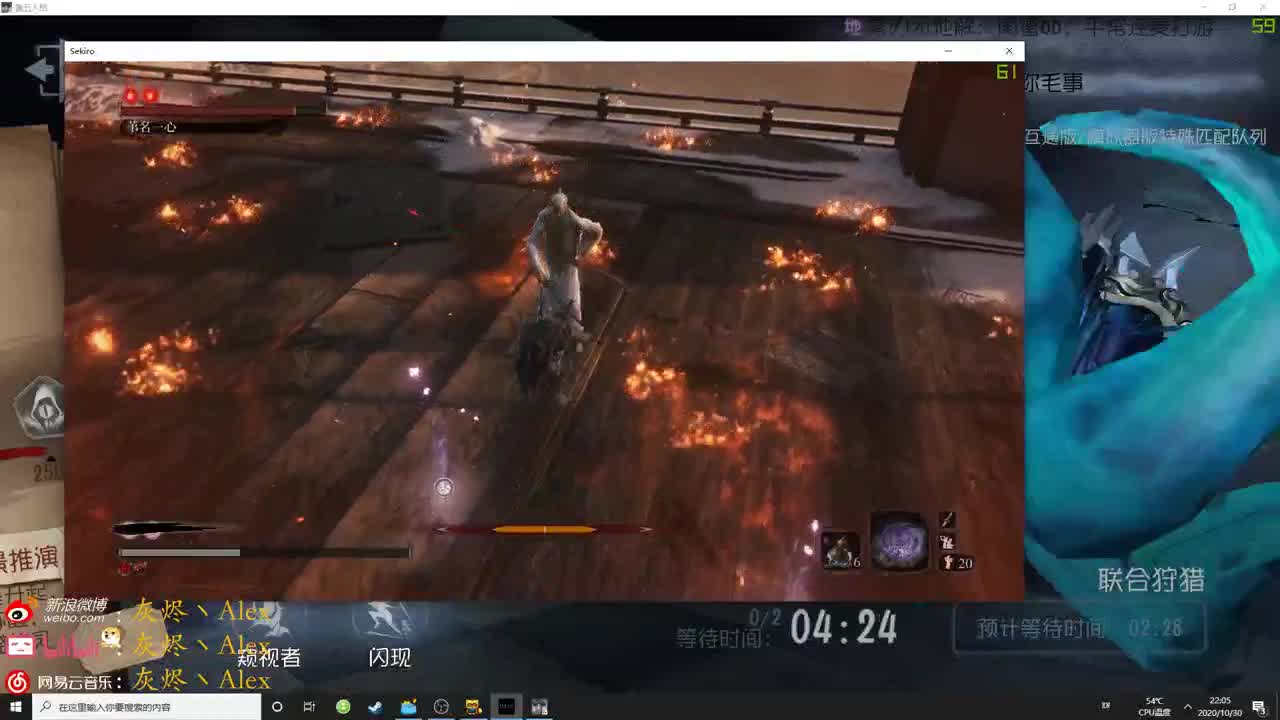1280x720 pixels.
Task: Click the orange posture bar at bottom center
Action: pos(544,529)
